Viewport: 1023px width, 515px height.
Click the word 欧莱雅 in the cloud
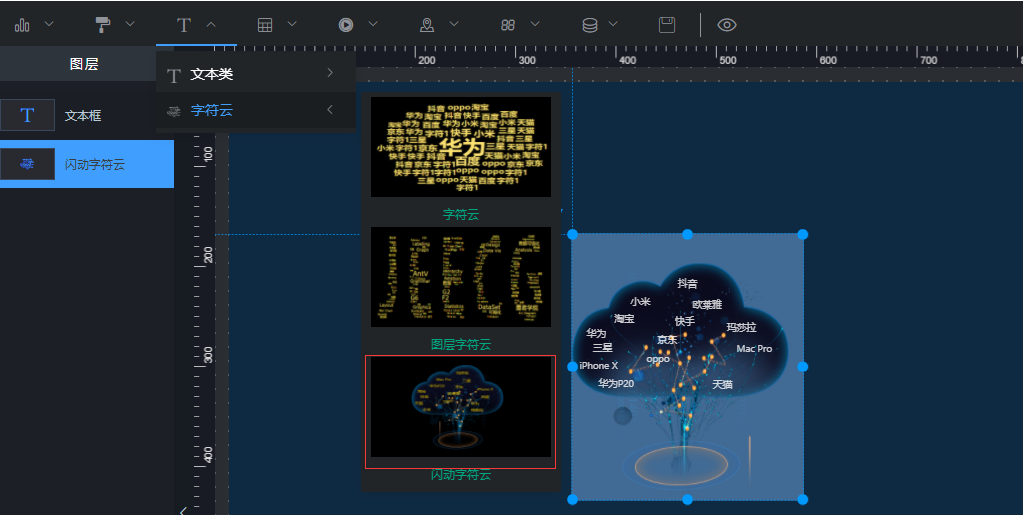tap(707, 304)
